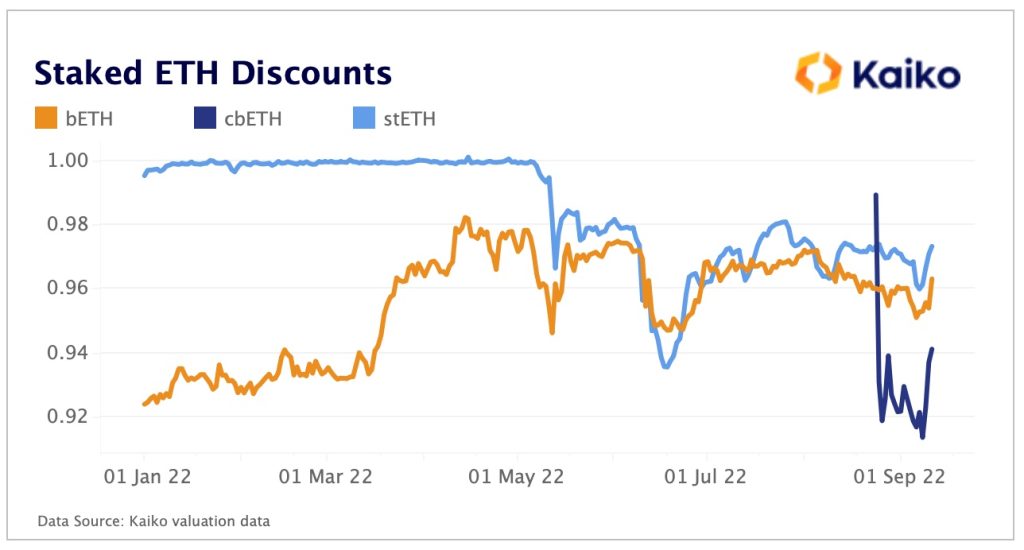Toggle the bETH series legend label
The width and height of the screenshot is (1024, 550).
(x=91, y=120)
